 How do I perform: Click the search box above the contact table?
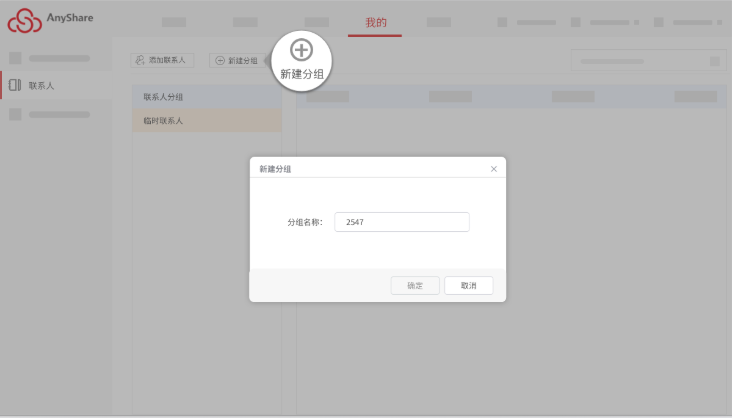640,61
